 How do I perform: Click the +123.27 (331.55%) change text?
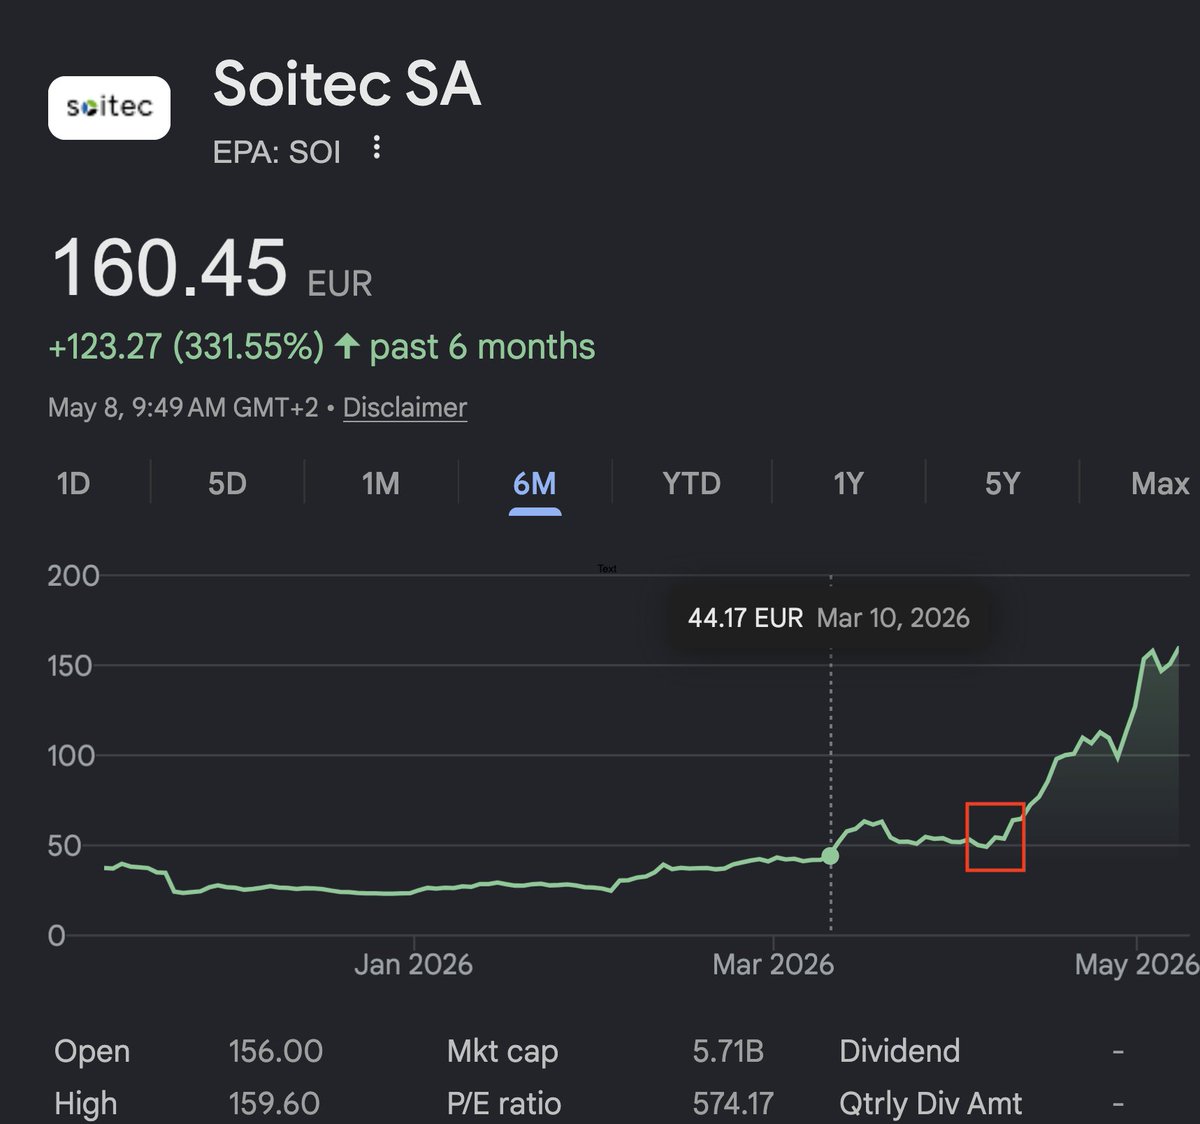186,347
